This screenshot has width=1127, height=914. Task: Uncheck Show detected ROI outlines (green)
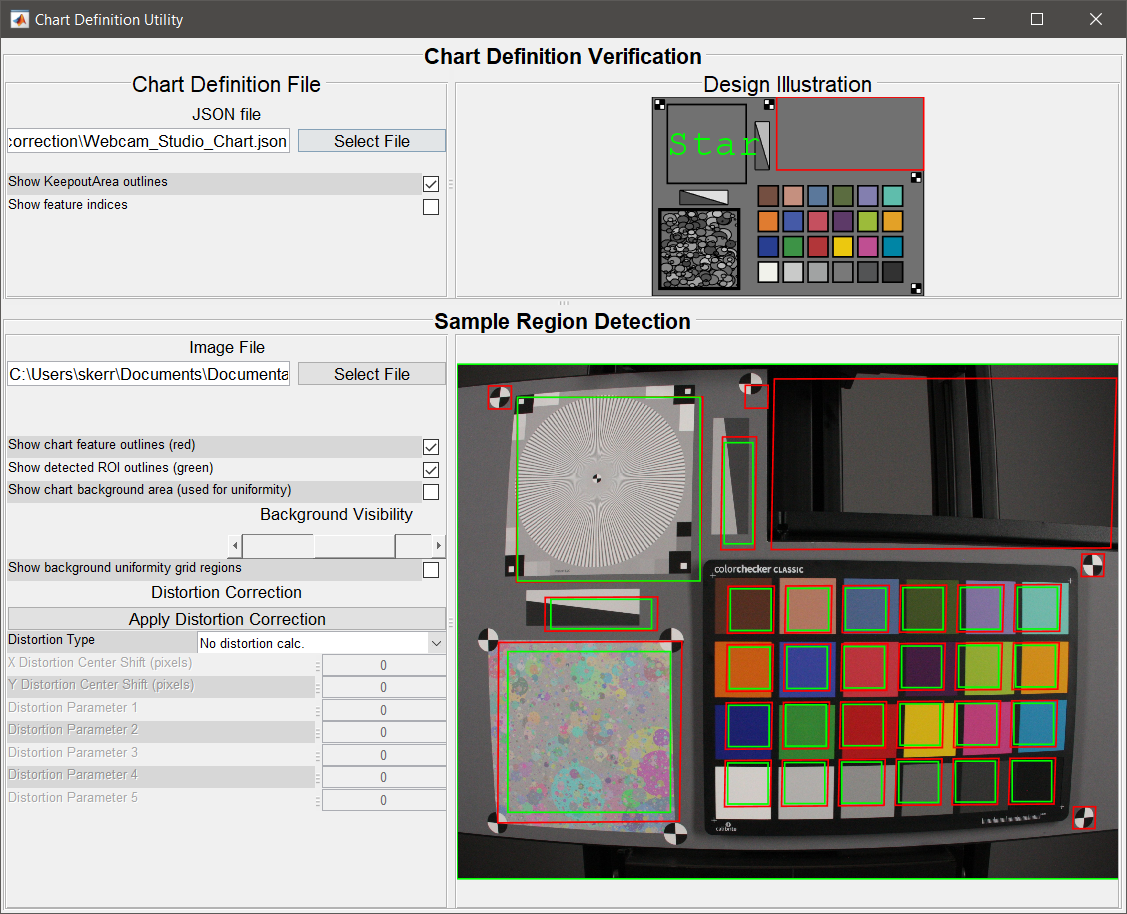point(431,469)
